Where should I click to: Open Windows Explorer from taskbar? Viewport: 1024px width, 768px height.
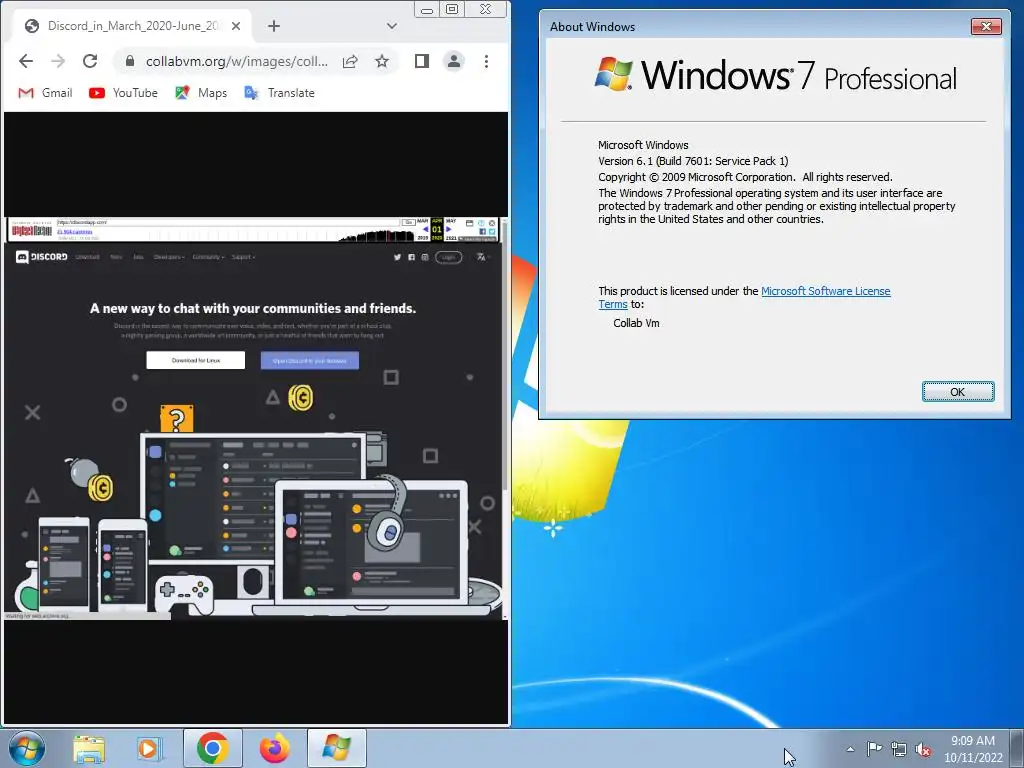pos(89,748)
